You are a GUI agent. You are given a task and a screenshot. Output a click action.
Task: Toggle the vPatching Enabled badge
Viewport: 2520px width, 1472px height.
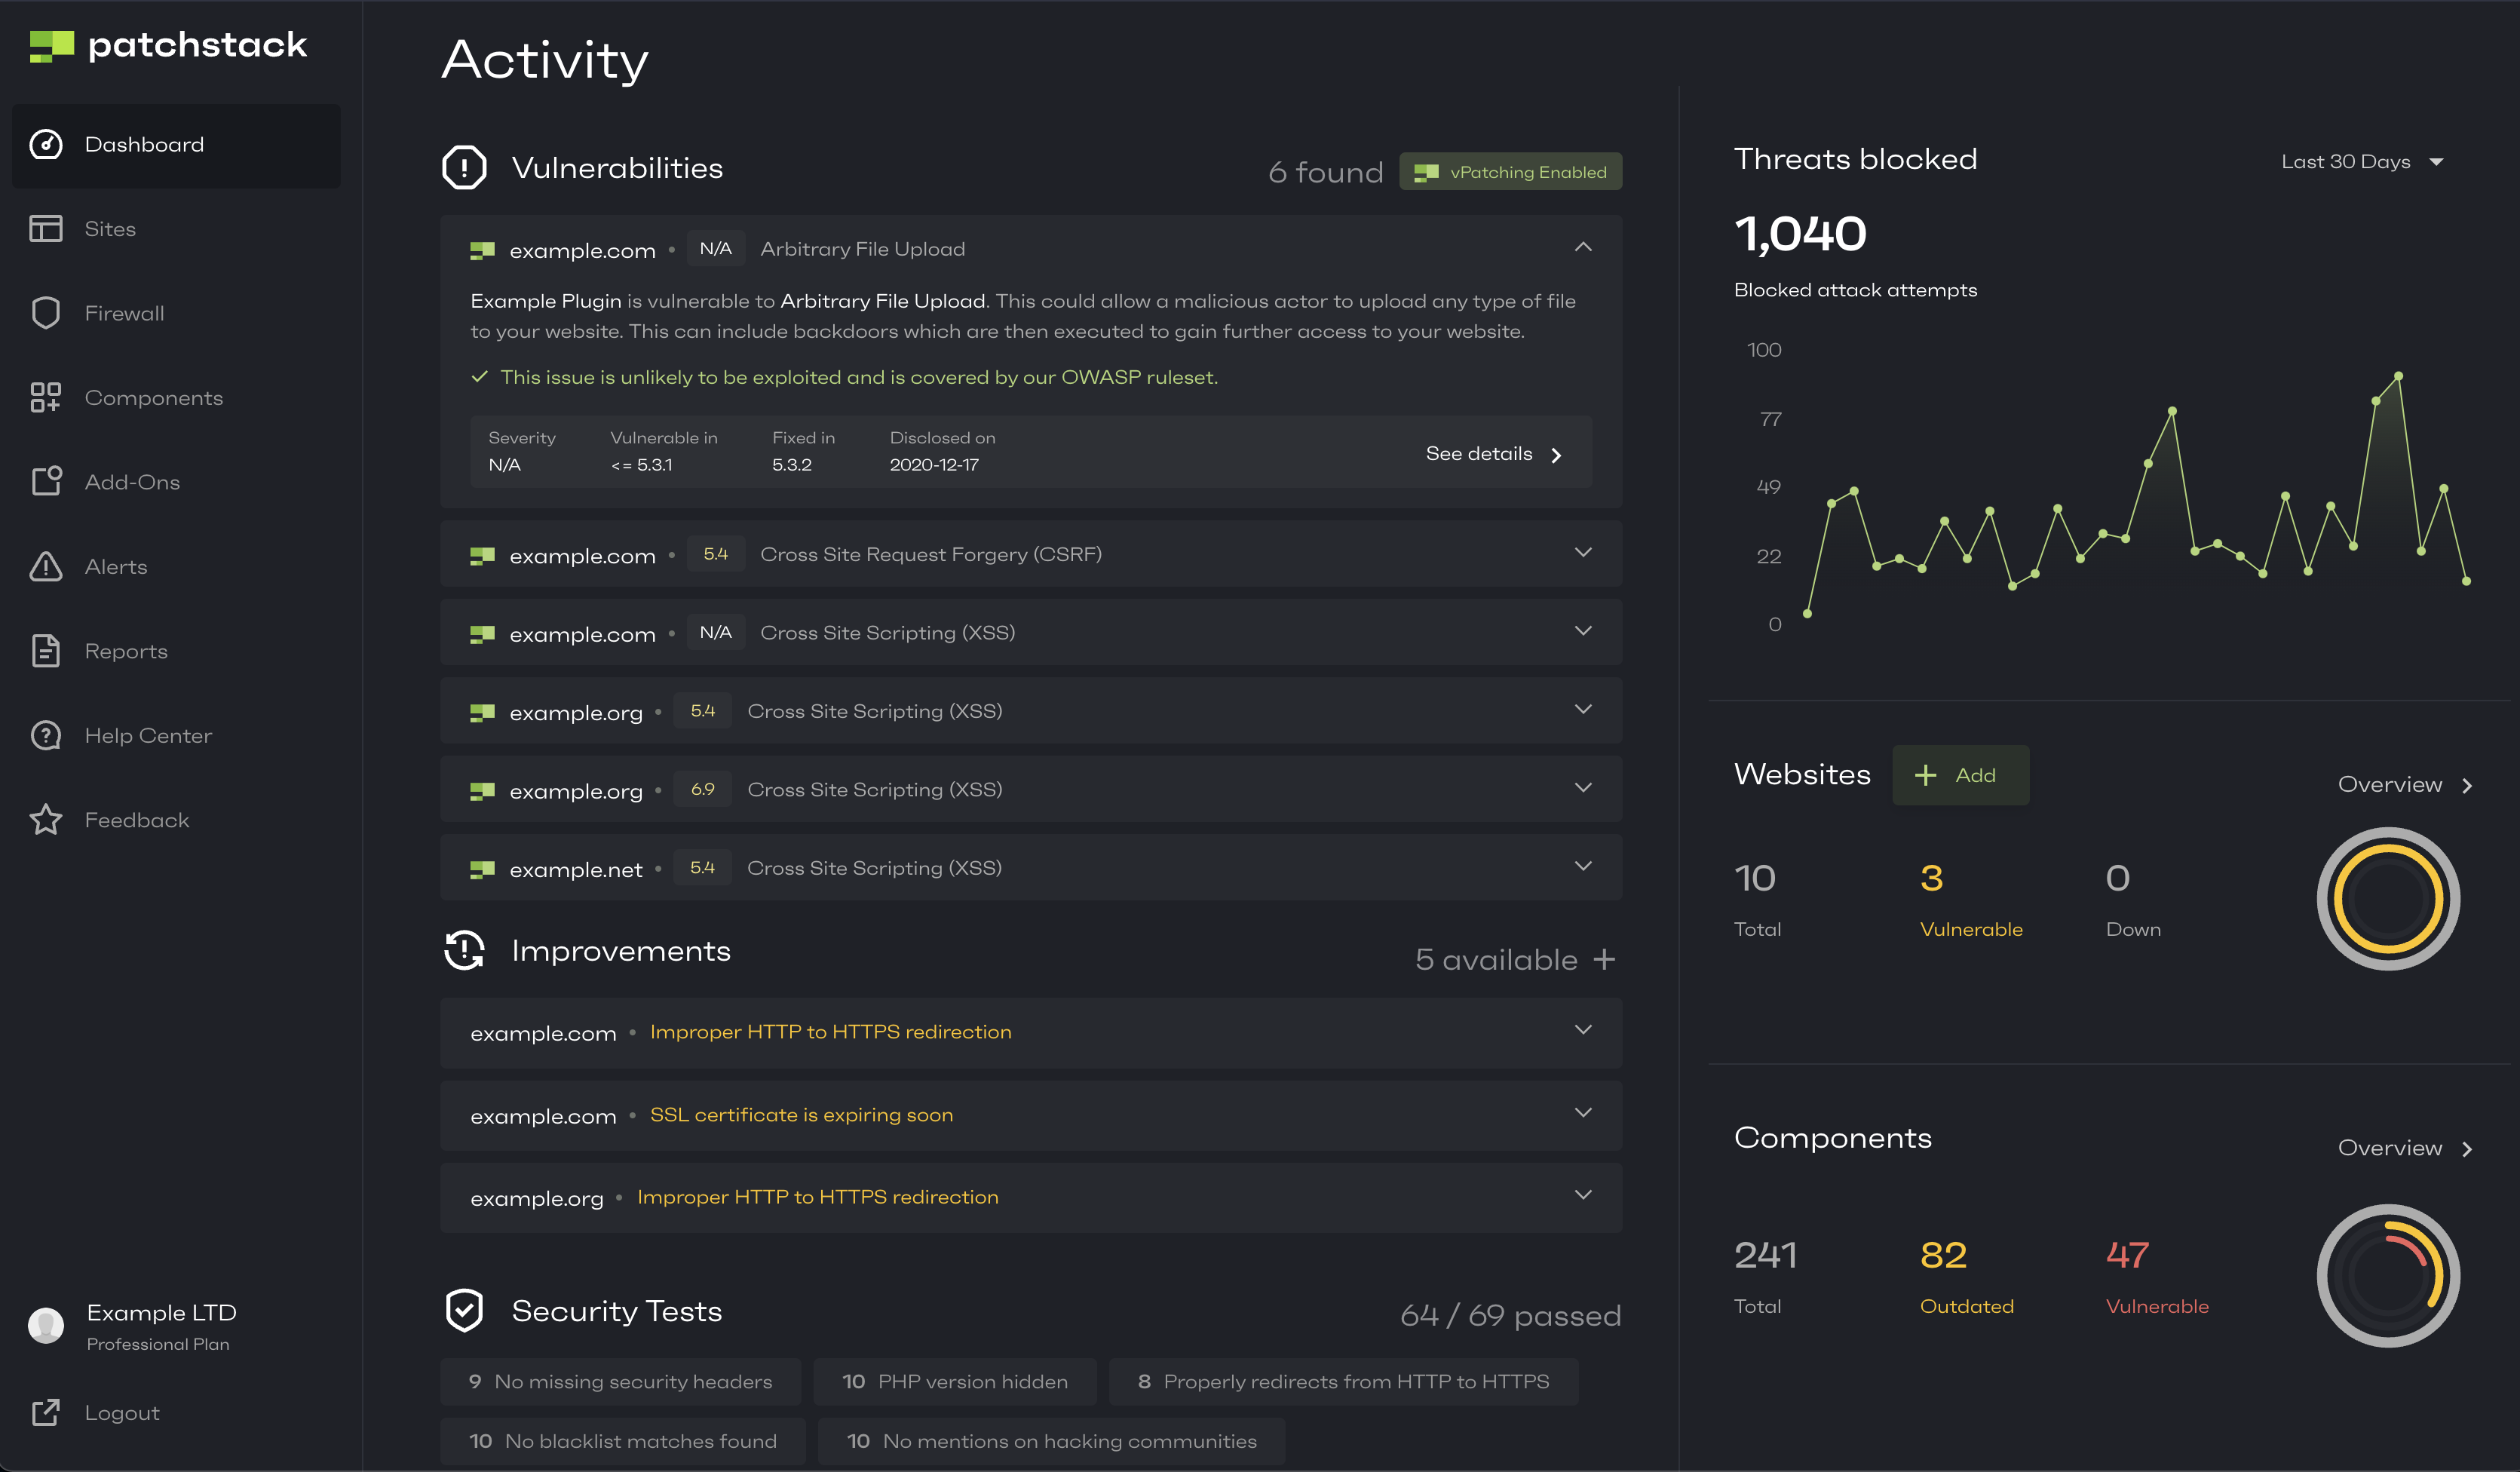pos(1510,172)
